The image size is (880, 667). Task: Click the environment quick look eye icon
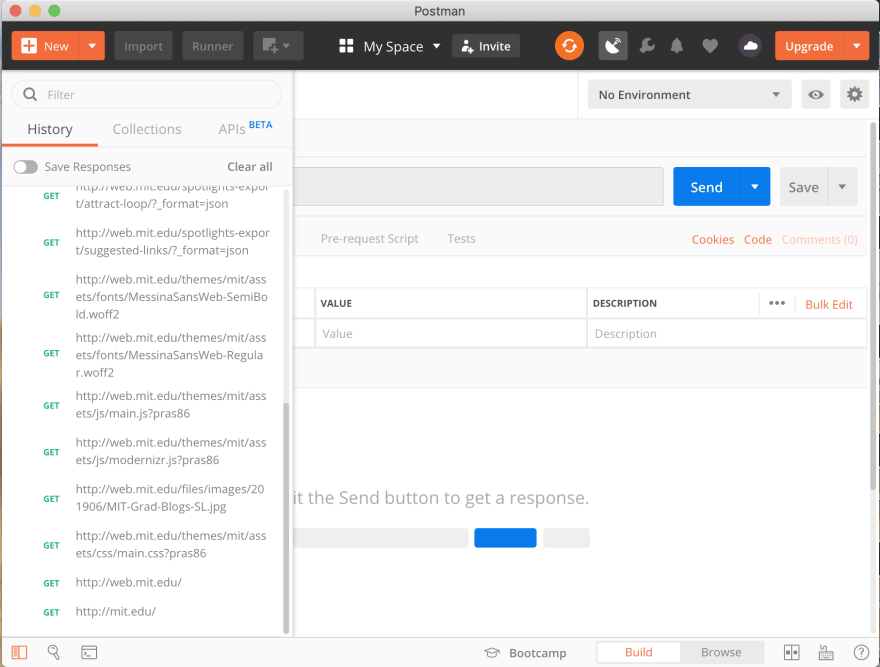click(815, 94)
